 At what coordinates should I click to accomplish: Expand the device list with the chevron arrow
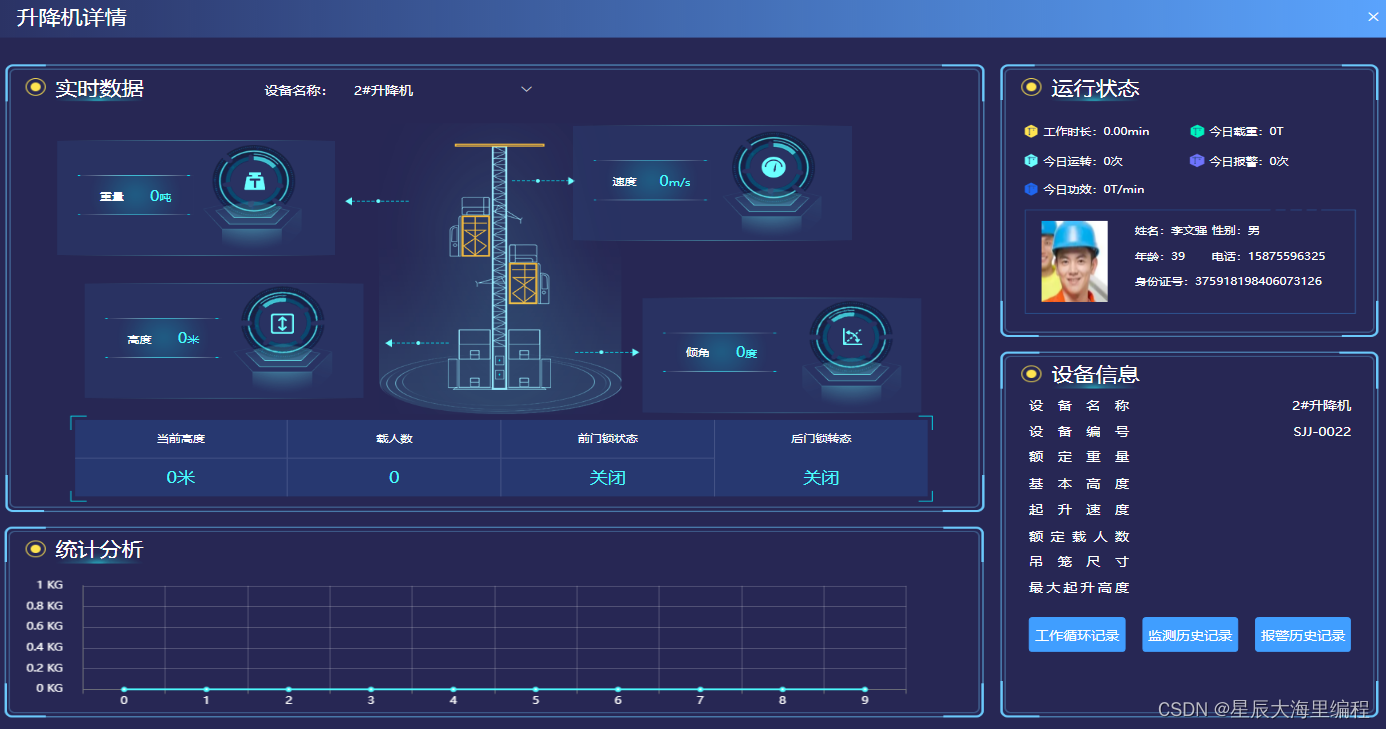click(x=527, y=89)
